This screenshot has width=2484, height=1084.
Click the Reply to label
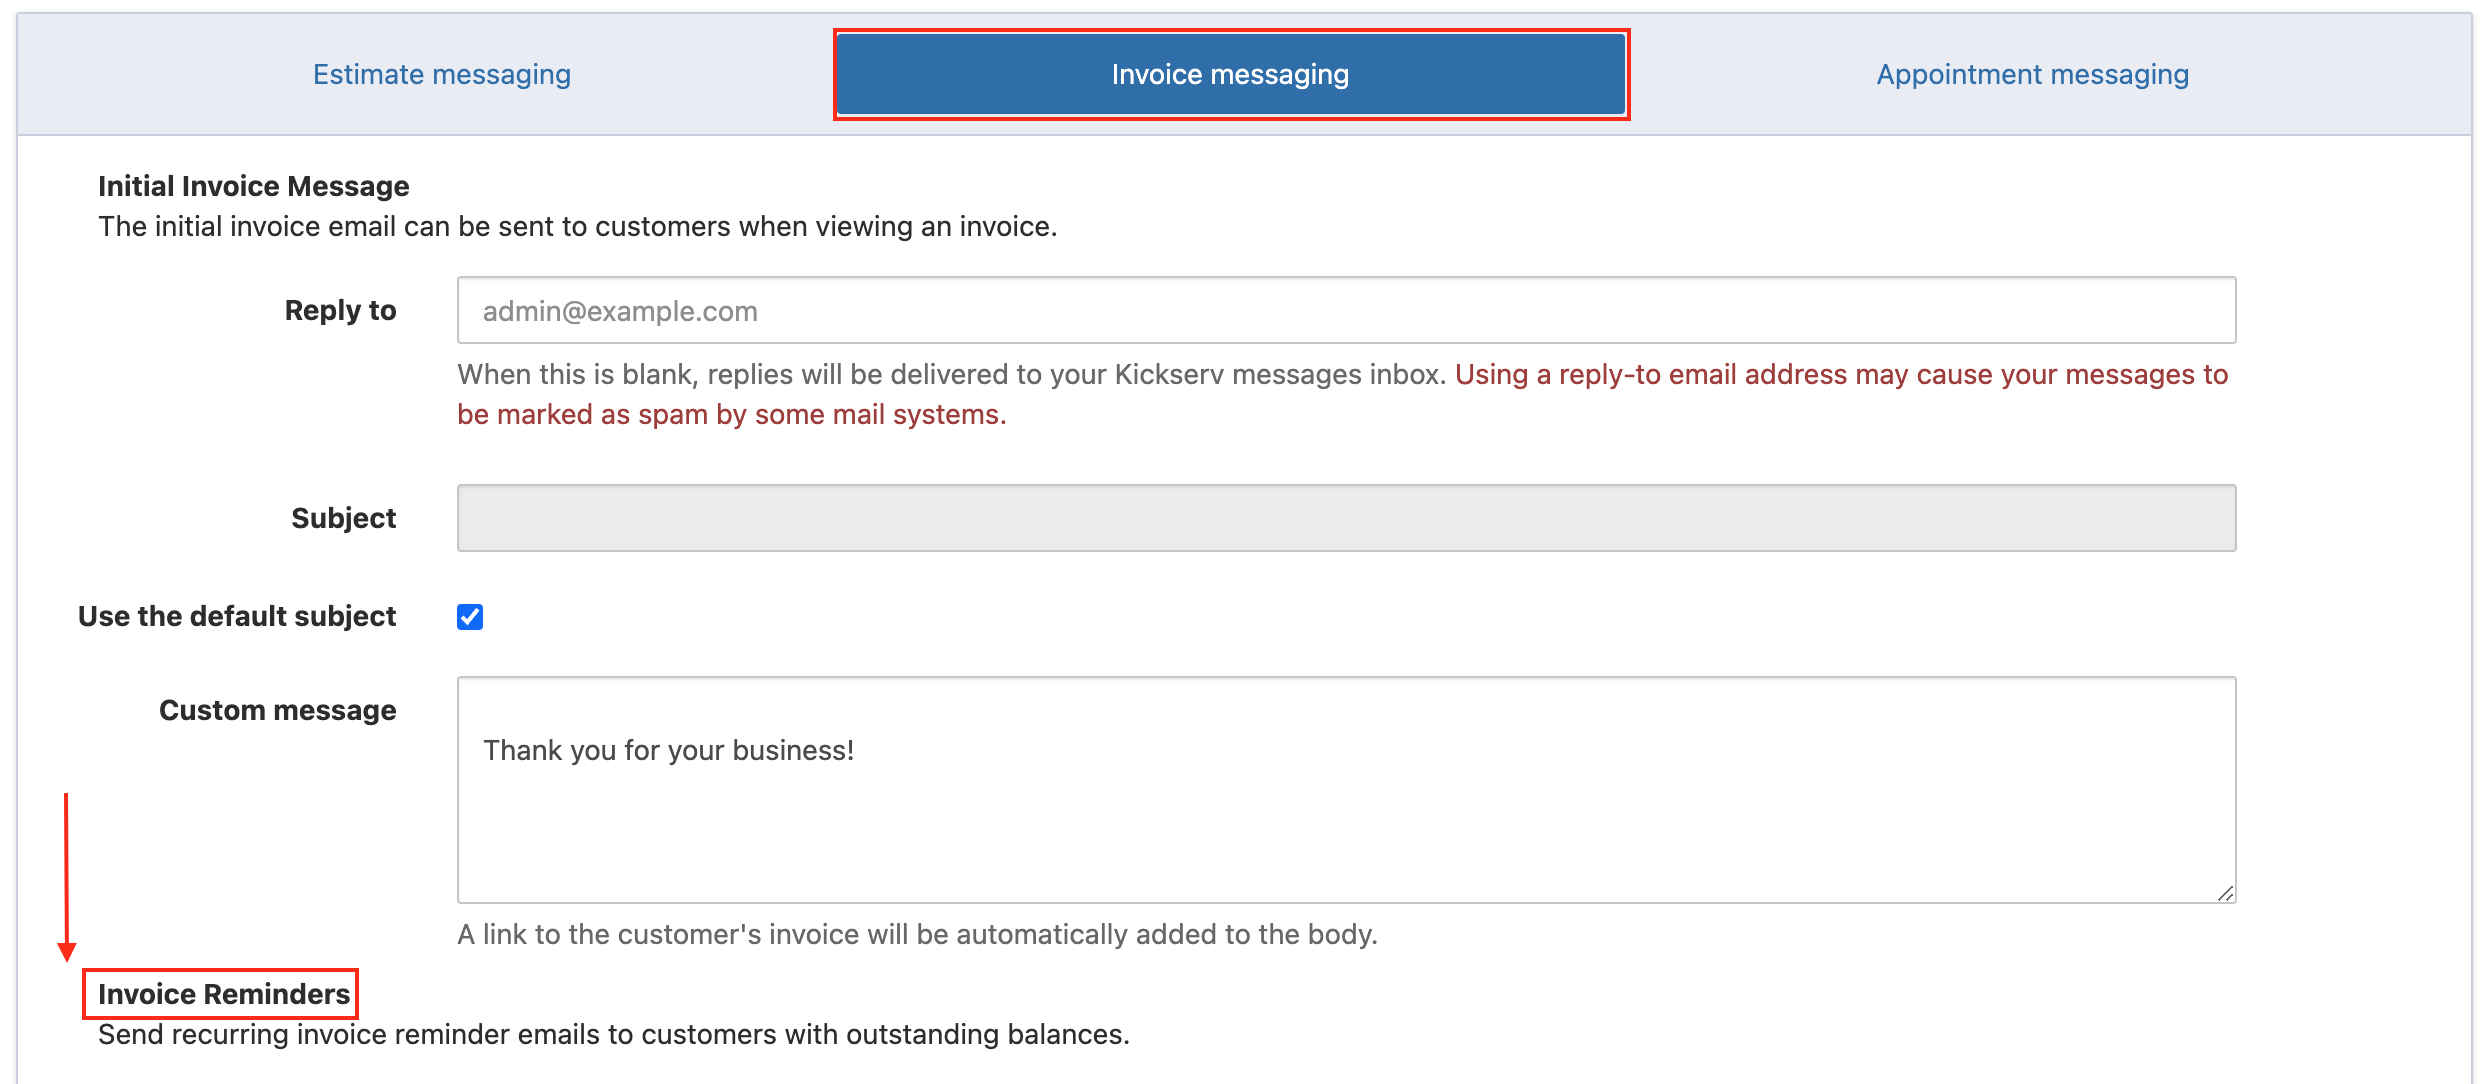click(x=340, y=311)
